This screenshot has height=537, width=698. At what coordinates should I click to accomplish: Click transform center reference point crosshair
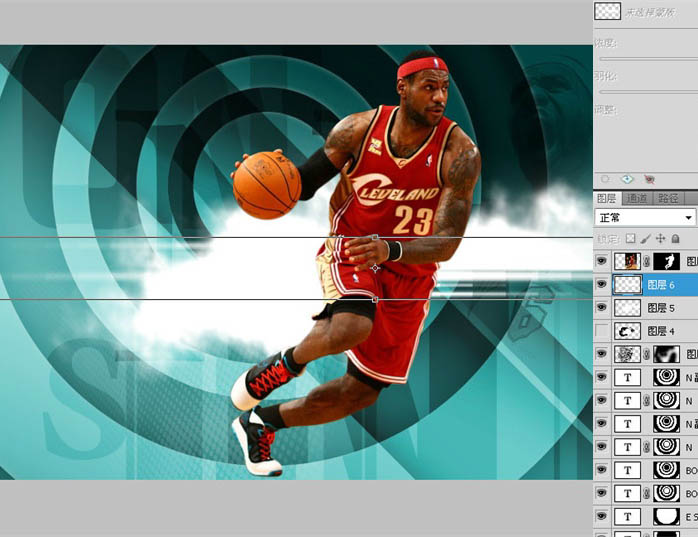[x=375, y=268]
